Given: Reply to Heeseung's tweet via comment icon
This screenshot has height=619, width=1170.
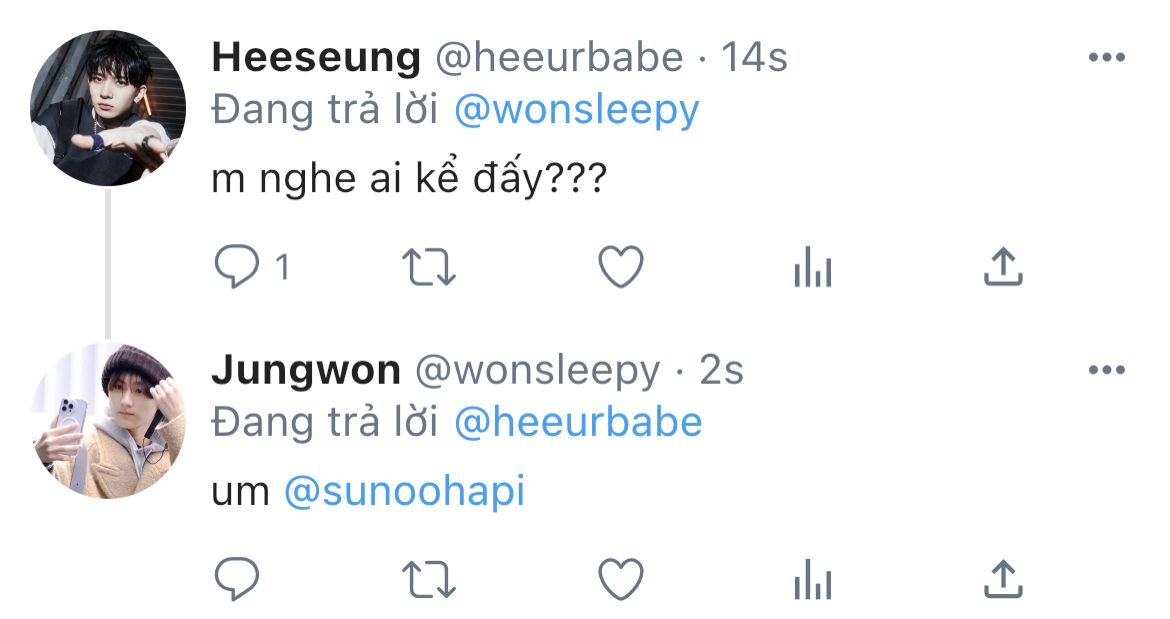Looking at the screenshot, I should point(237,267).
